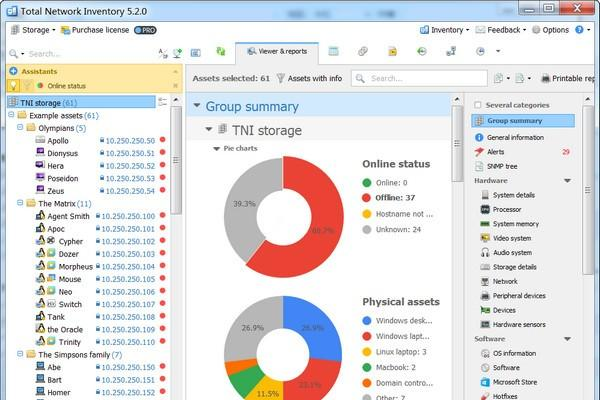This screenshot has width=600, height=400.
Task: Click the Printable report button
Action: point(567,78)
